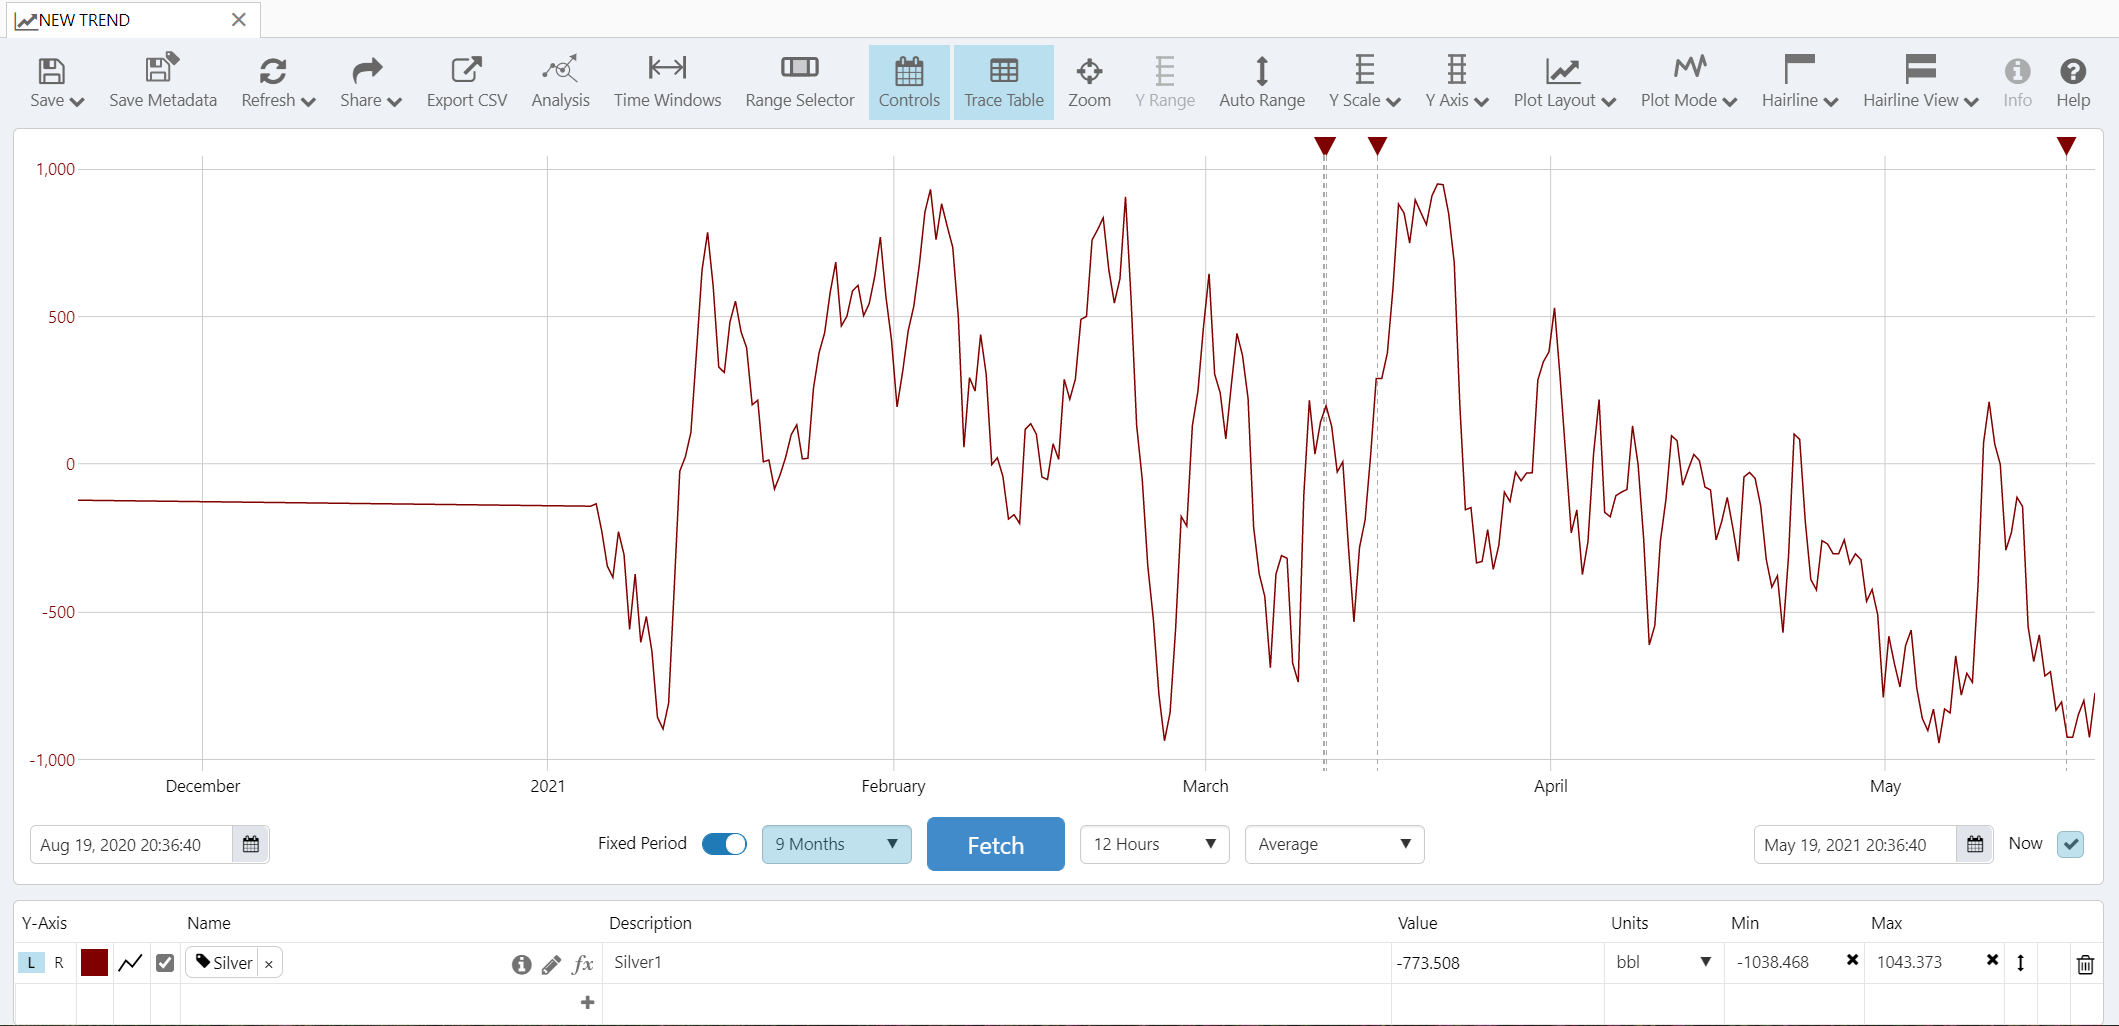The image size is (2119, 1026).
Task: Expand the 12 Hours interval dropdown
Action: pyautogui.click(x=1154, y=844)
